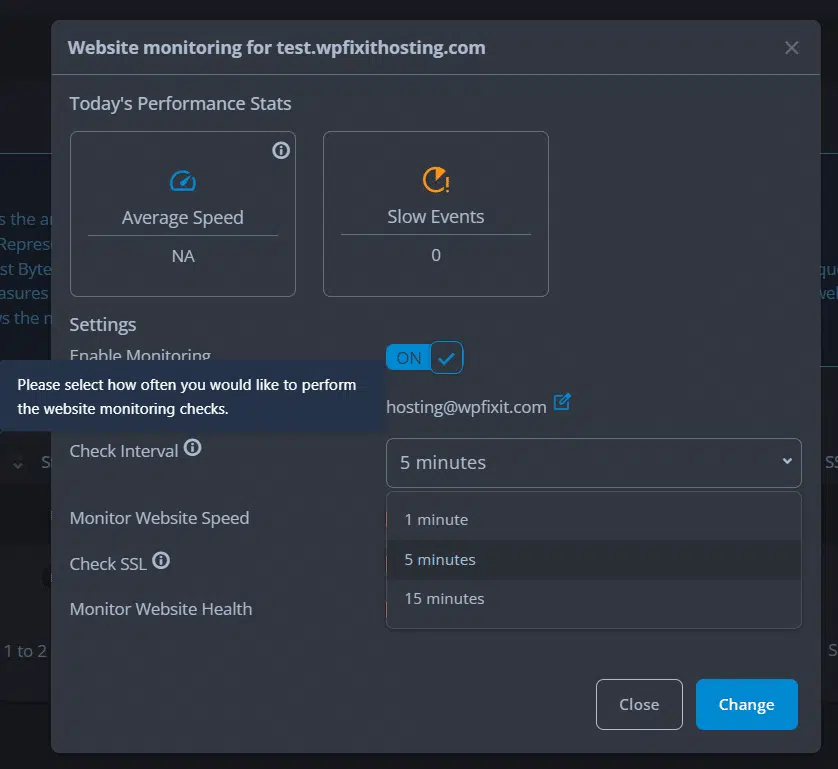This screenshot has width=838, height=769.
Task: Click the Check SSL label
Action: coord(108,564)
